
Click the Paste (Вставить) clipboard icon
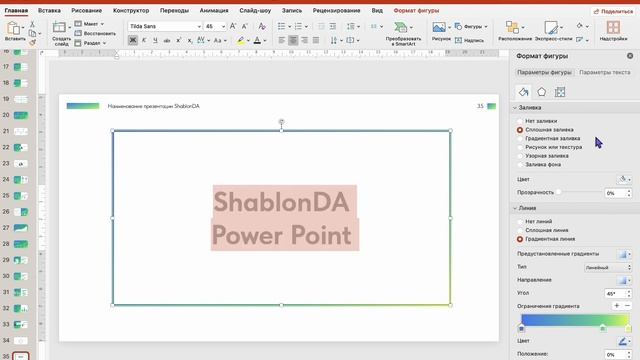[13, 29]
